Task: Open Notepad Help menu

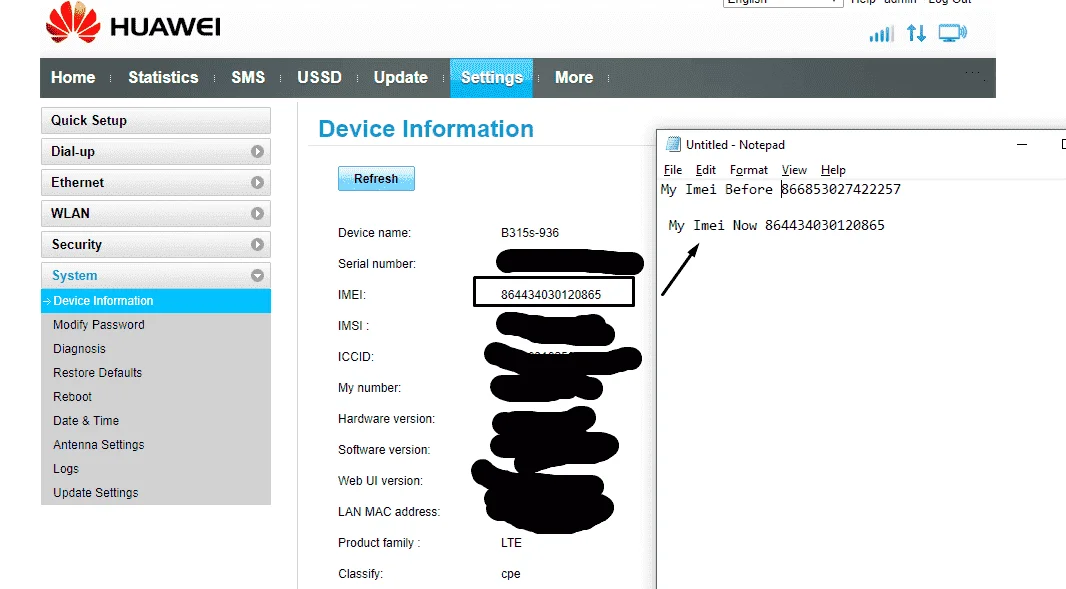Action: [x=833, y=170]
